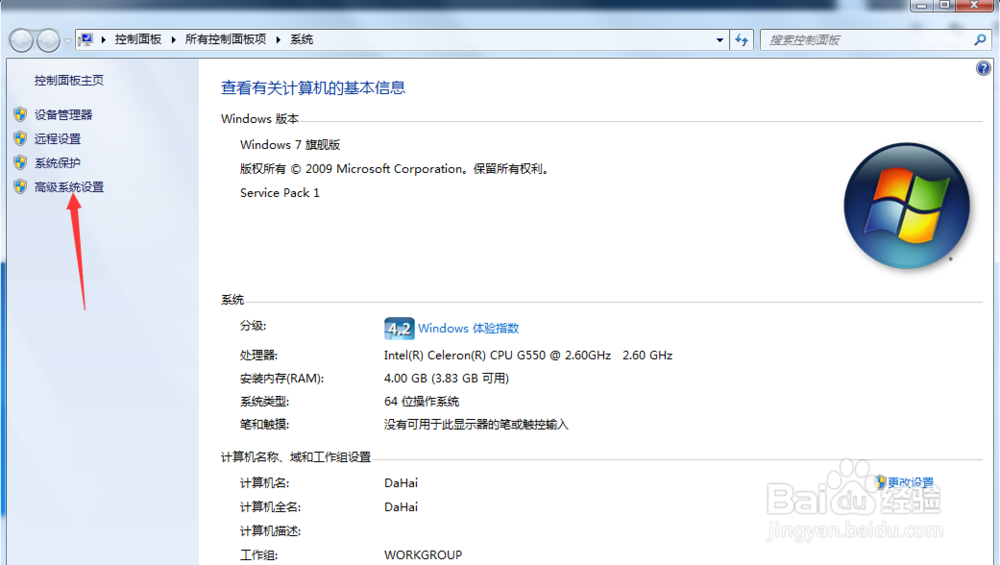Click the 64 位操作系统 value
1000x565 pixels.
click(x=422, y=401)
